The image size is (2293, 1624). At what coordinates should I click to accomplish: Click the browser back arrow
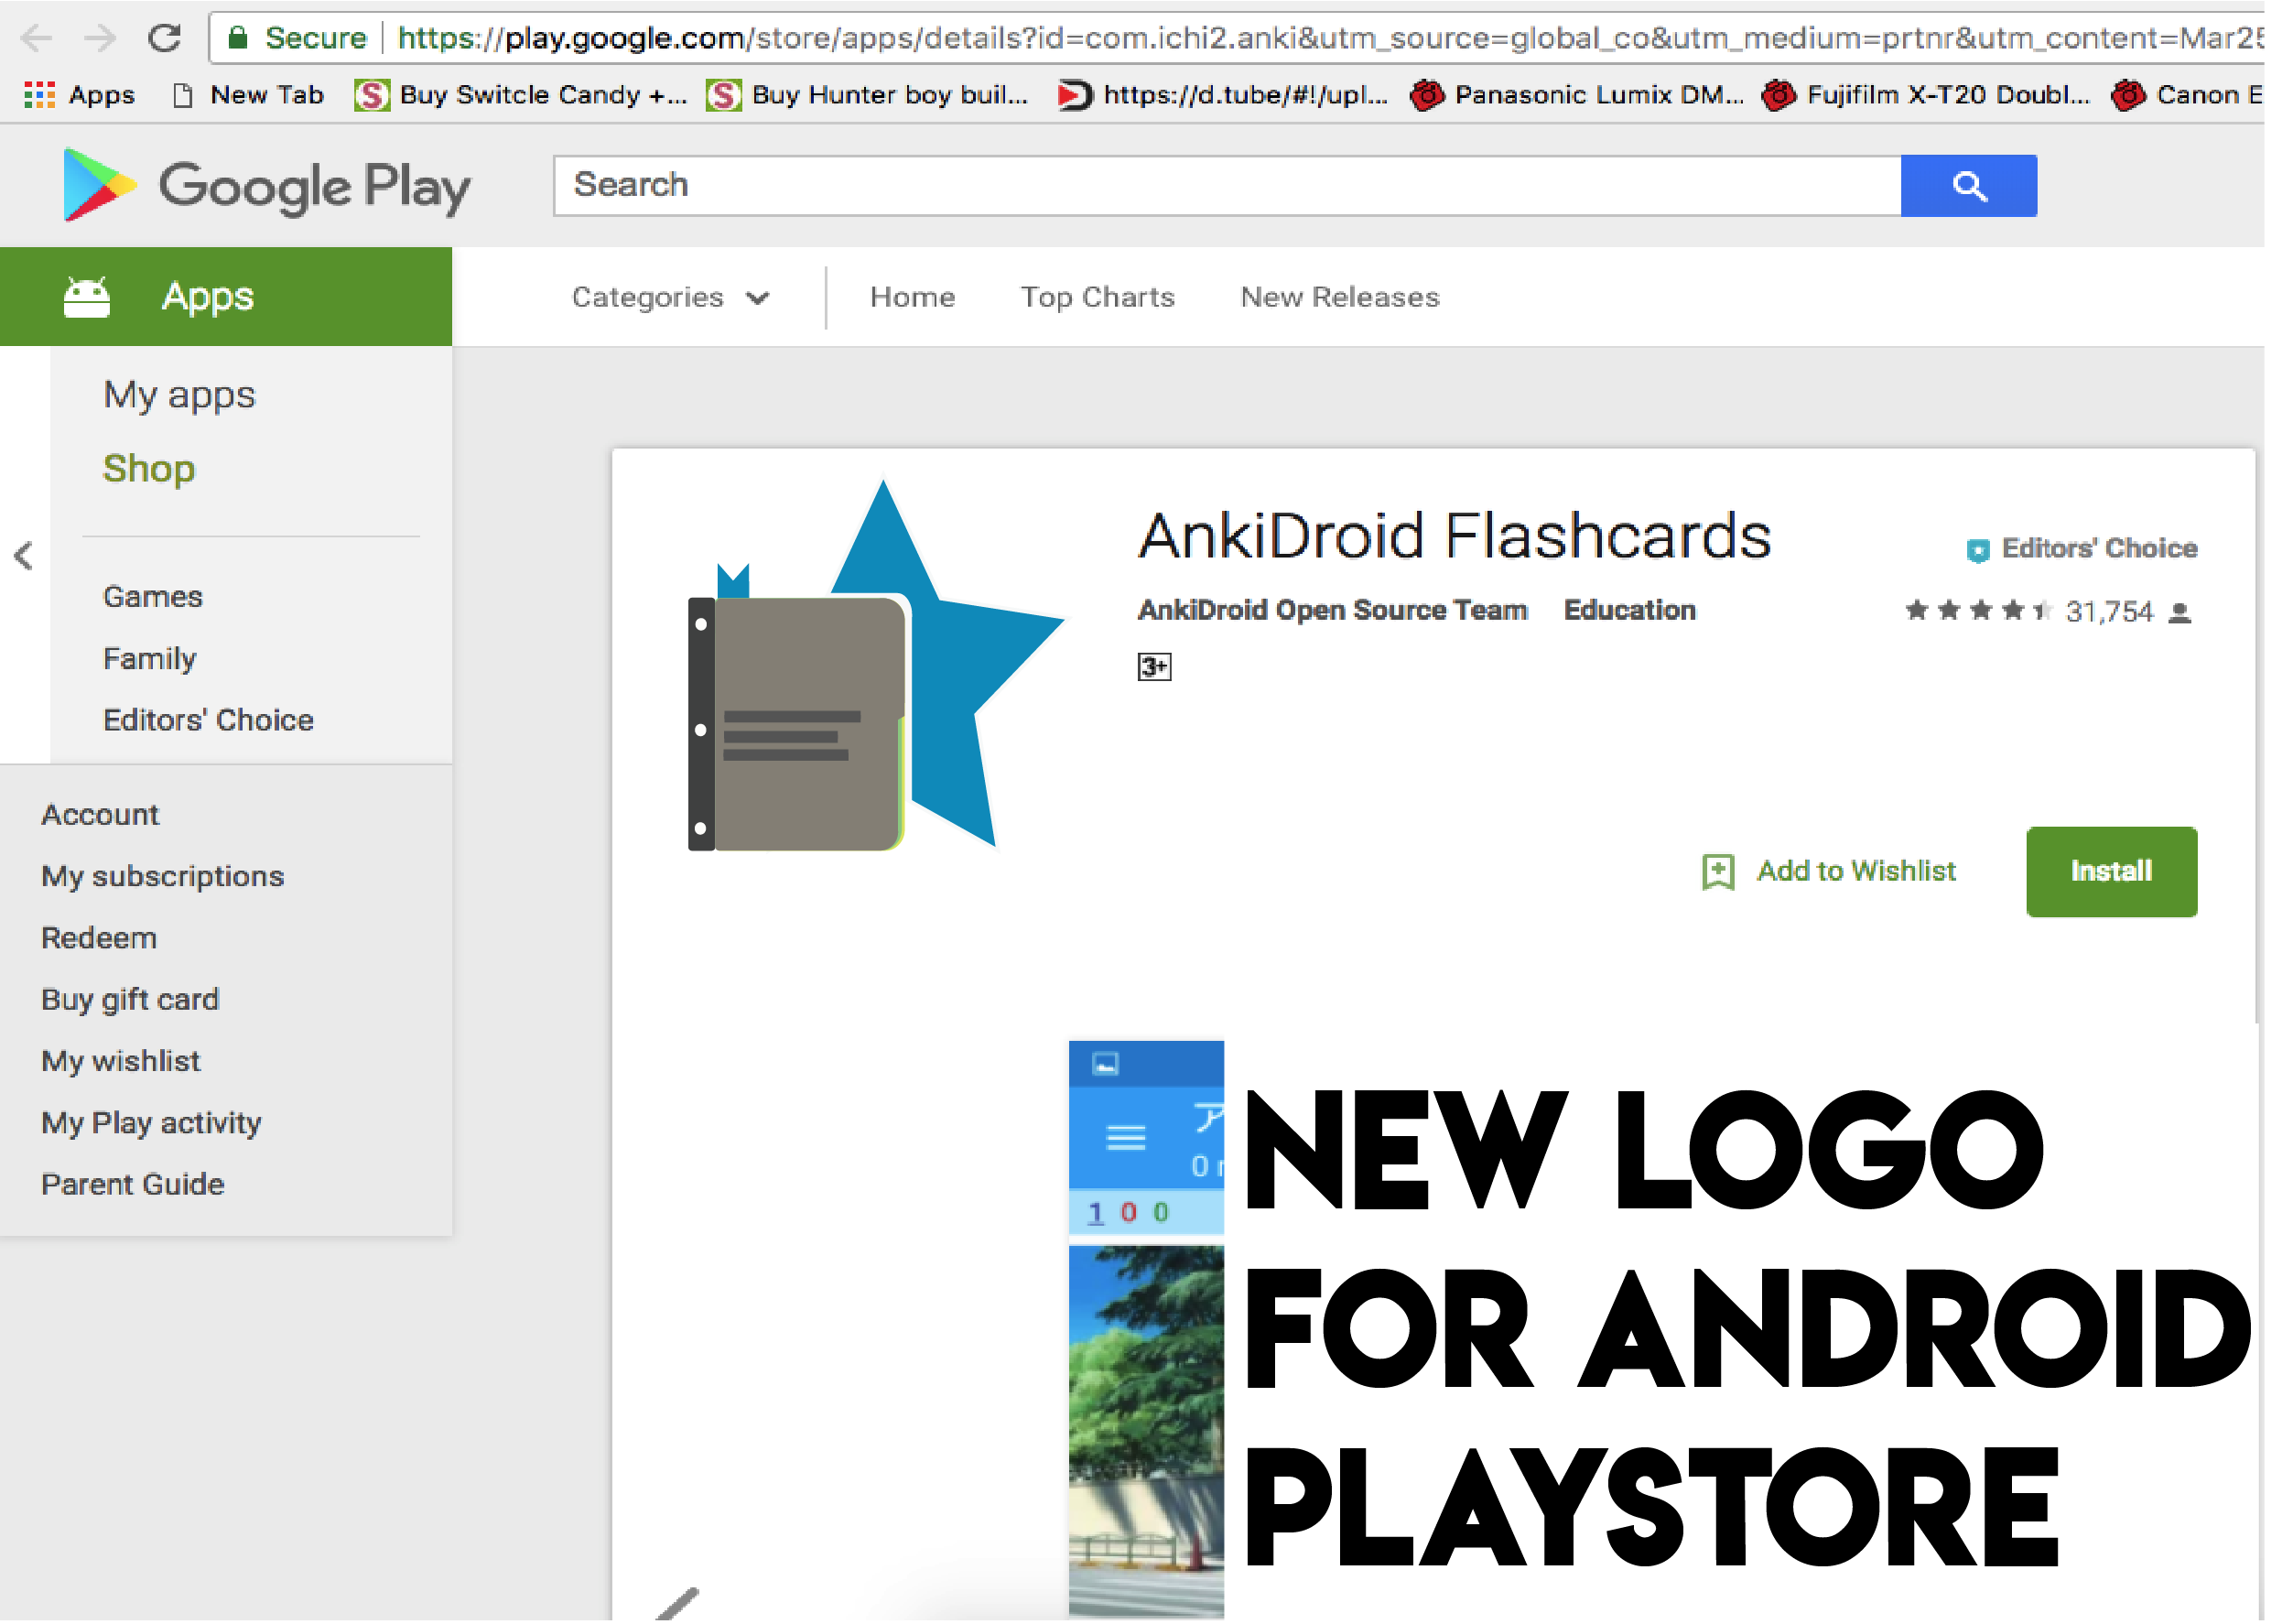37,39
